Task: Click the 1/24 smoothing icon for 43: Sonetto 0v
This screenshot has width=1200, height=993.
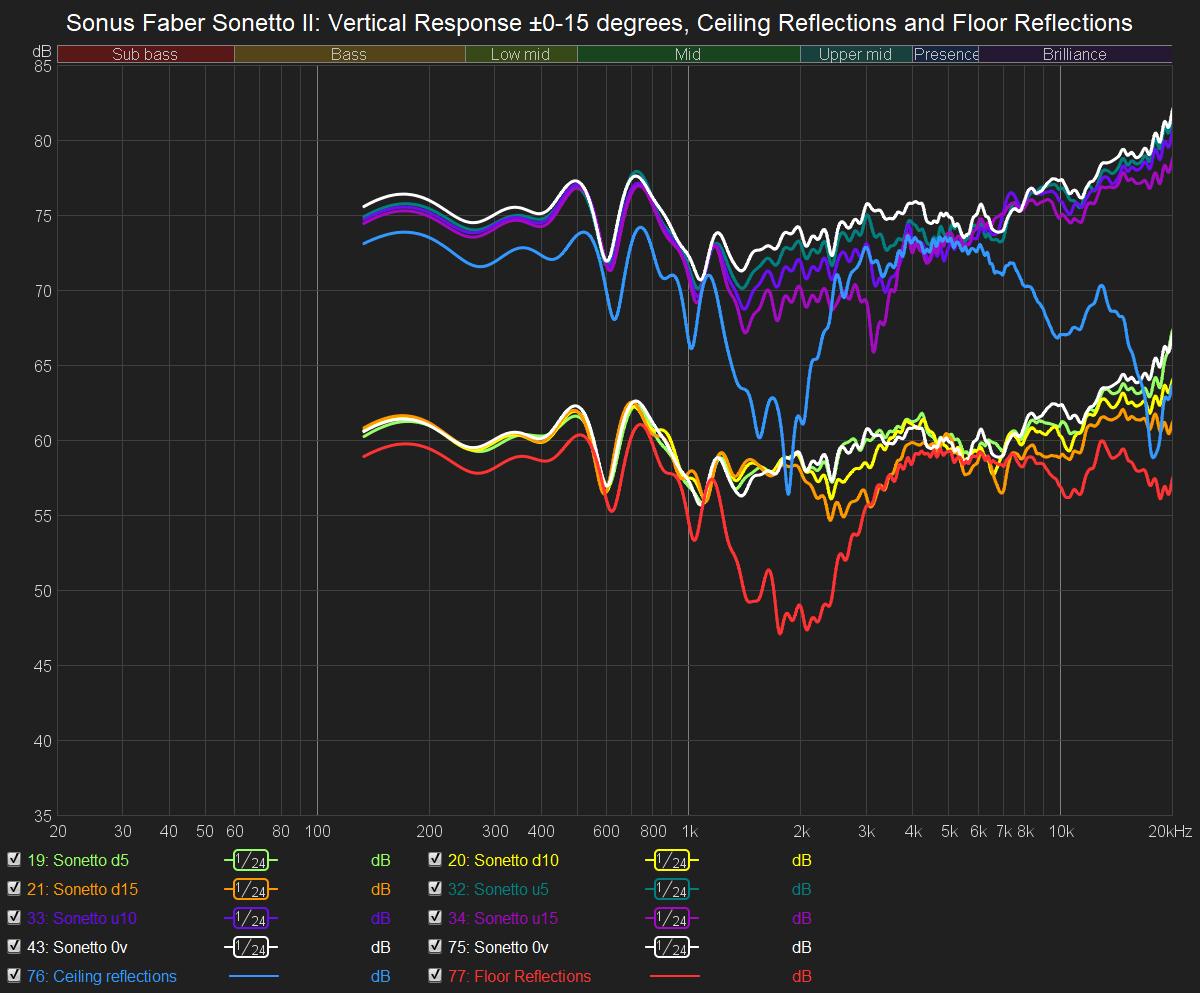Action: click(251, 947)
